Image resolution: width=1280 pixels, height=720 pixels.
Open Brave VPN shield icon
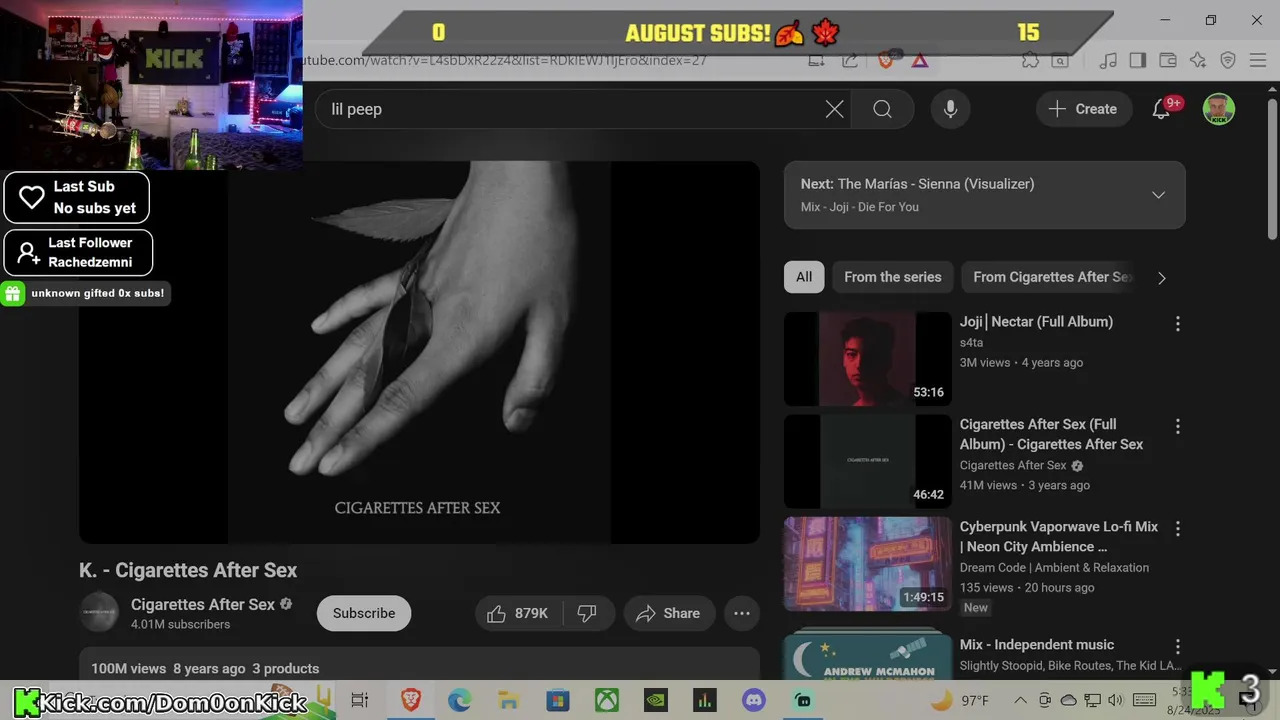1228,60
